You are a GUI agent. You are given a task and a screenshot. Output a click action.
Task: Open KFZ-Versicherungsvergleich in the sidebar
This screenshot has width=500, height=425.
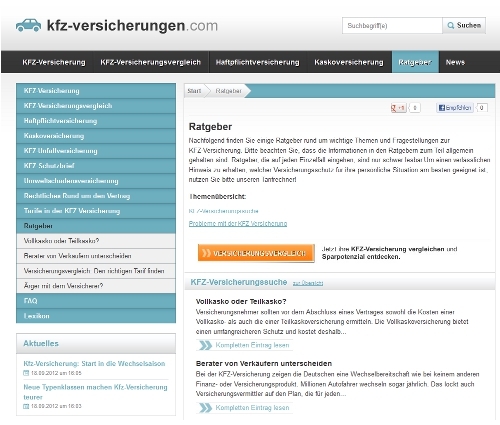click(96, 106)
